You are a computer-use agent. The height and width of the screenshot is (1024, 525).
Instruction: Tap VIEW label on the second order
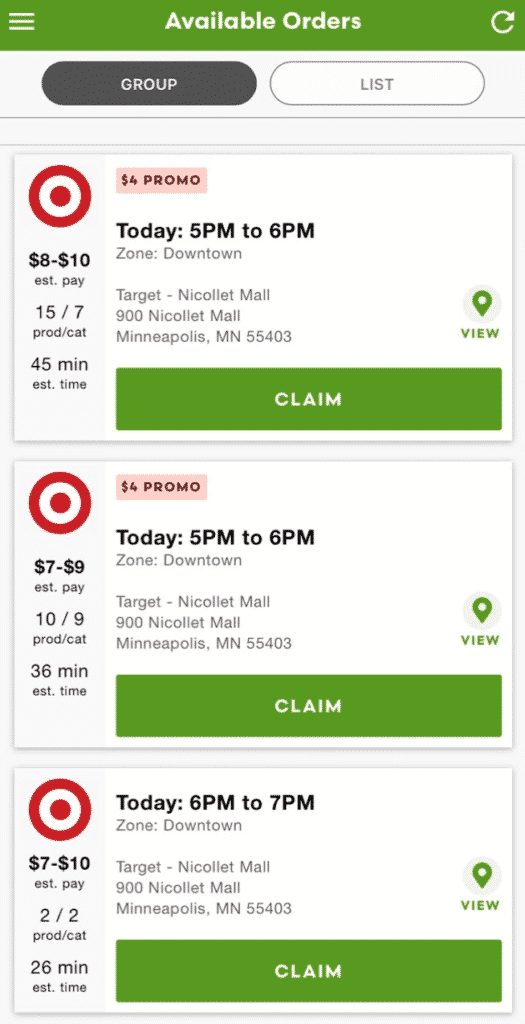pos(480,641)
